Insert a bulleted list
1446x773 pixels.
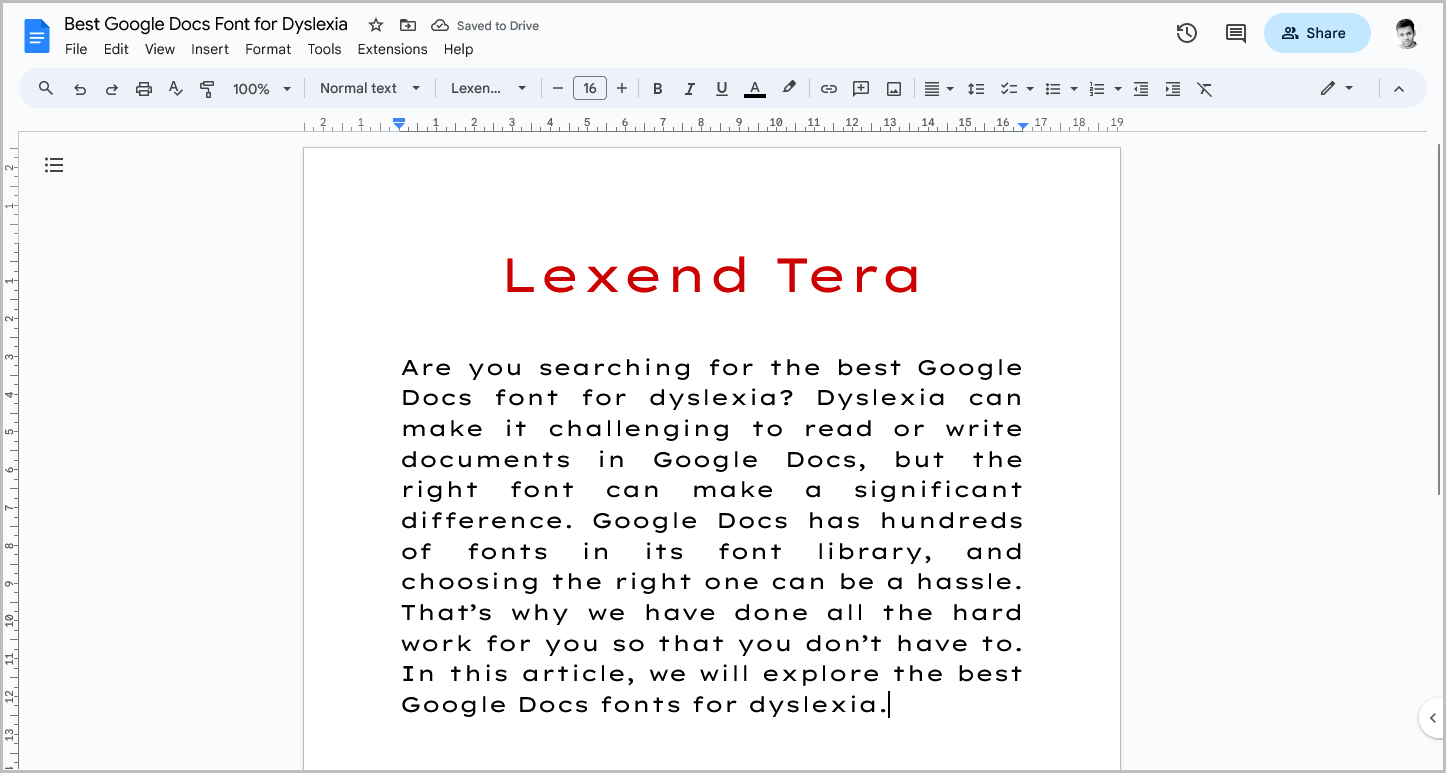[1053, 89]
